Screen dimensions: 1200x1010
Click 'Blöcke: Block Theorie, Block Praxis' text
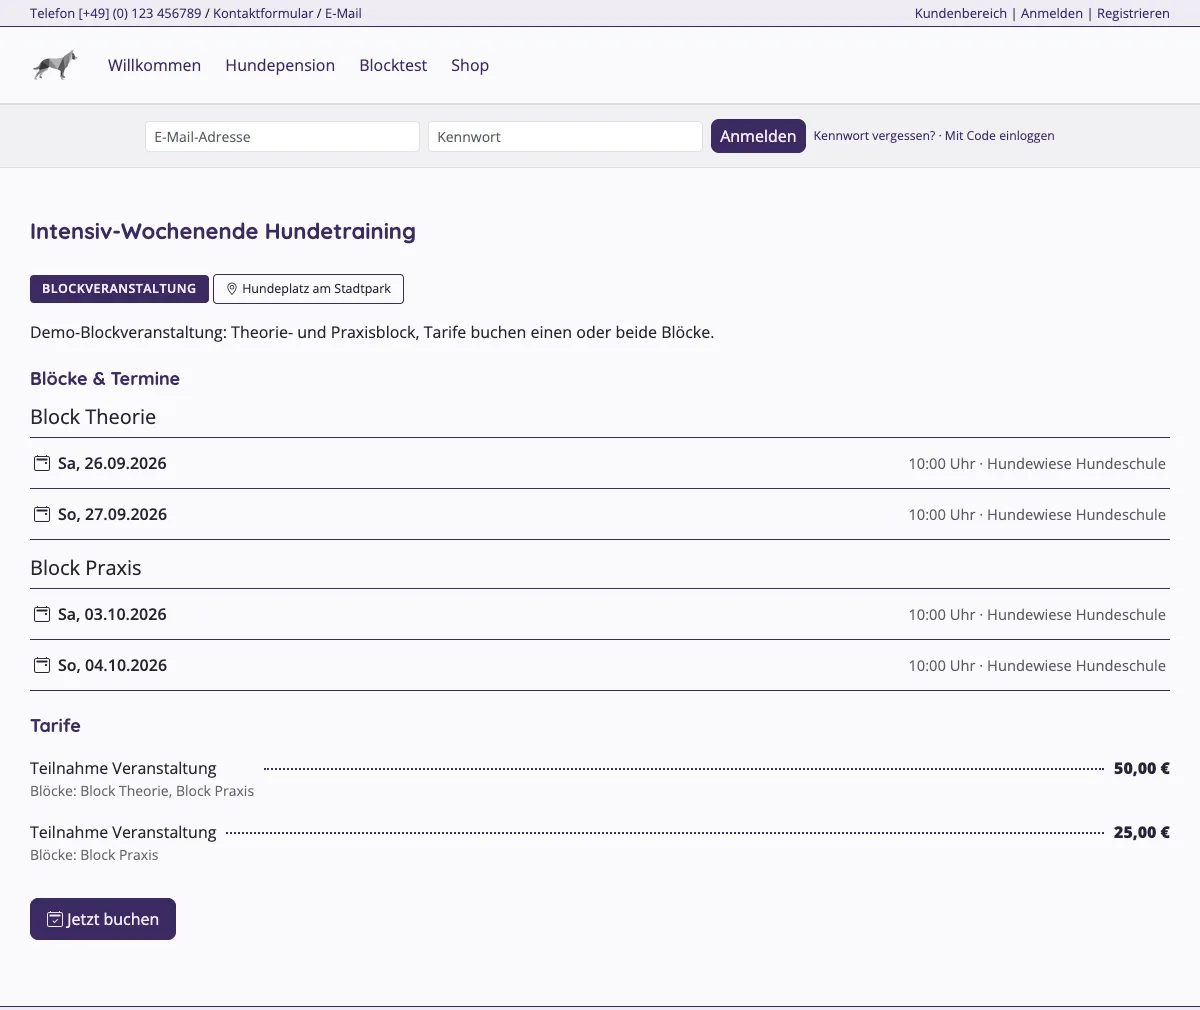(142, 791)
